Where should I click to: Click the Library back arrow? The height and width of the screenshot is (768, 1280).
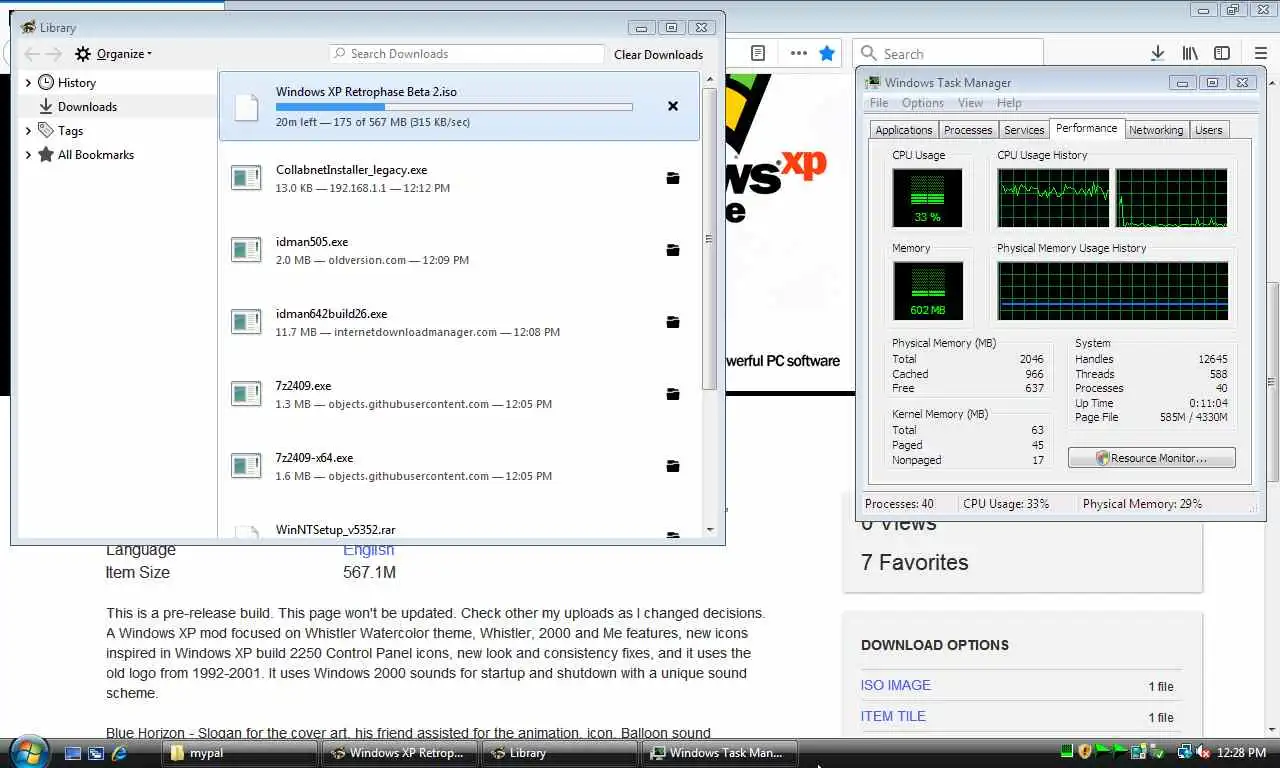pyautogui.click(x=31, y=54)
